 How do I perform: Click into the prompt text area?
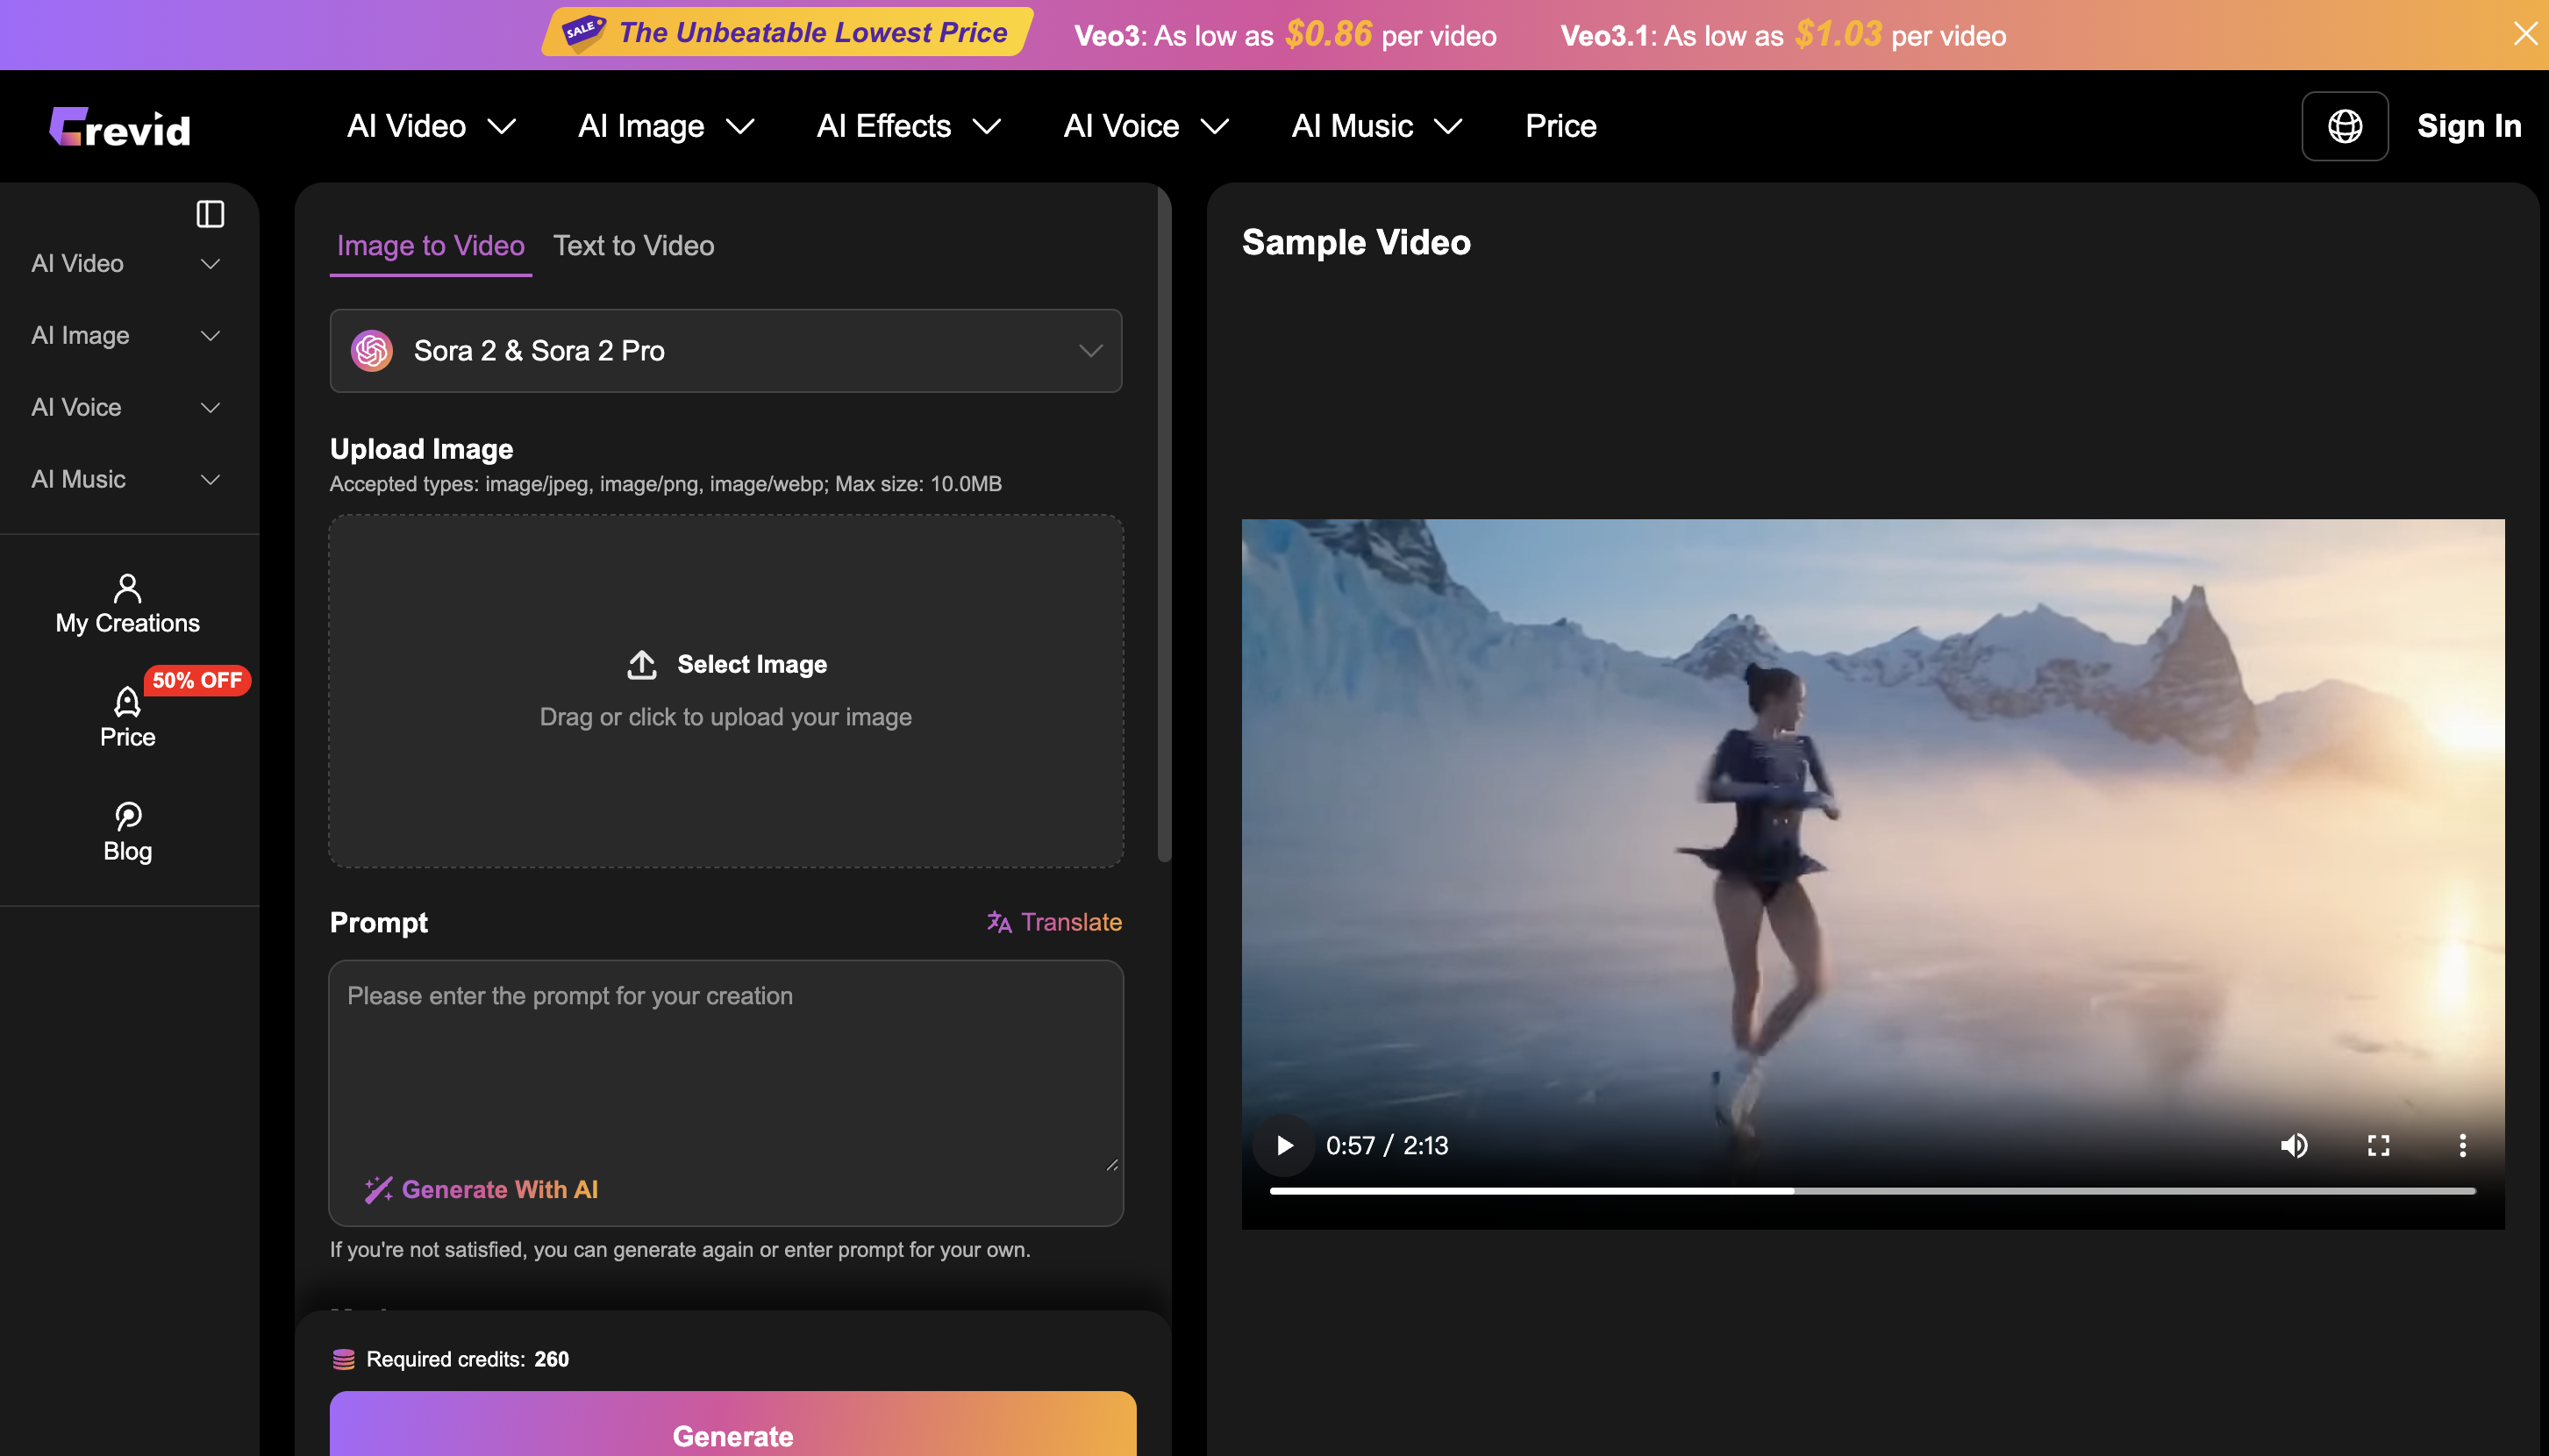[x=725, y=1060]
